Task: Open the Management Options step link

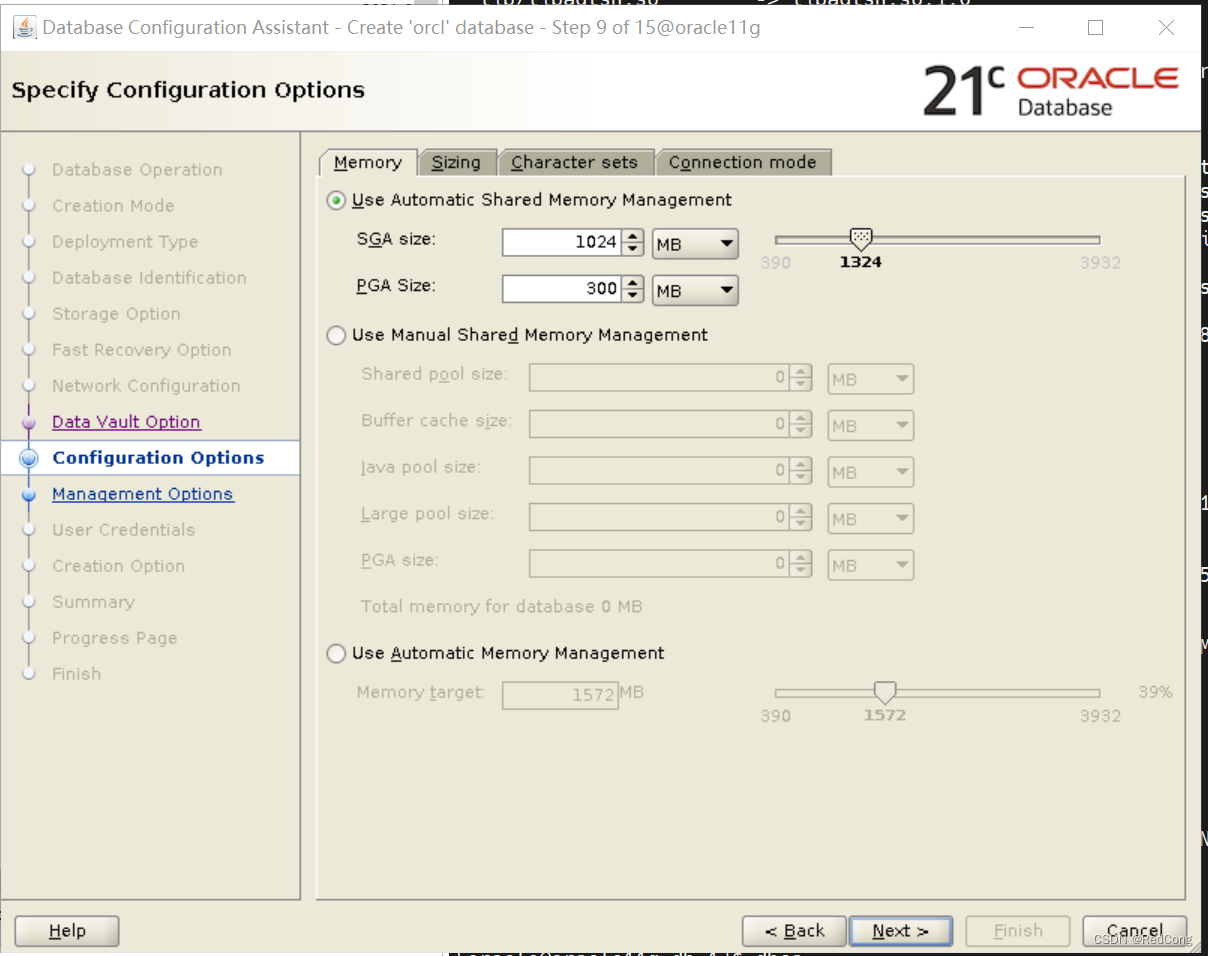Action: (143, 494)
